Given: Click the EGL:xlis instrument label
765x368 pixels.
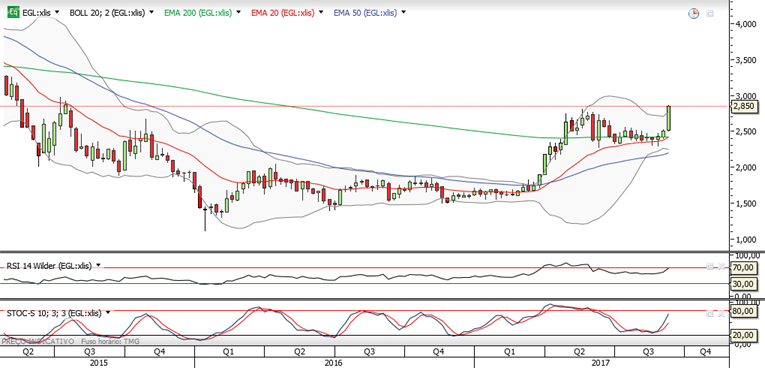Looking at the screenshot, I should point(37,13).
